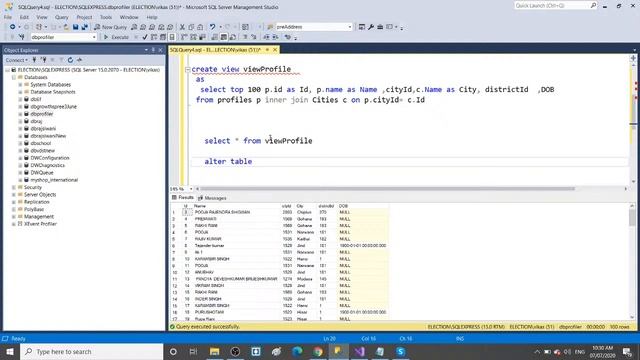Screen dimensions: 640x360
Task: Click the Comment out selected lines icon
Action: (x=245, y=37)
